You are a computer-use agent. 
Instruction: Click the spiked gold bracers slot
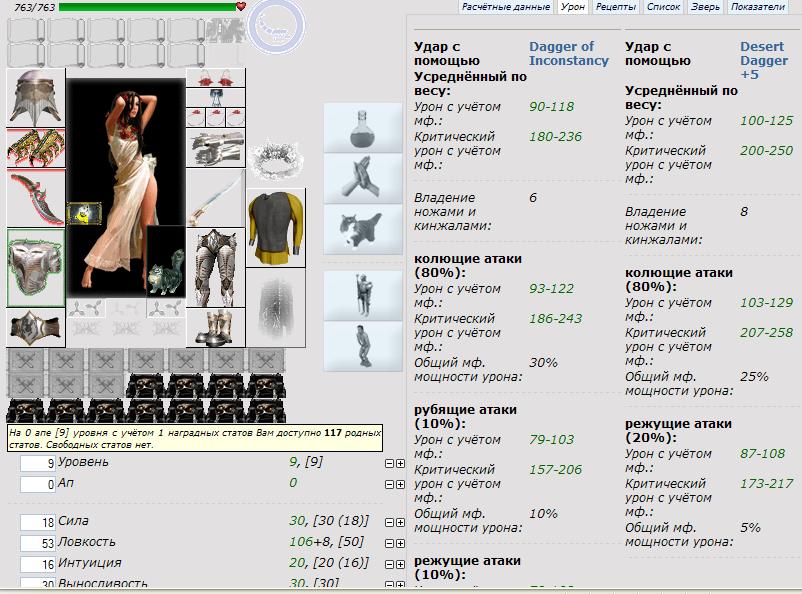pyautogui.click(x=35, y=147)
